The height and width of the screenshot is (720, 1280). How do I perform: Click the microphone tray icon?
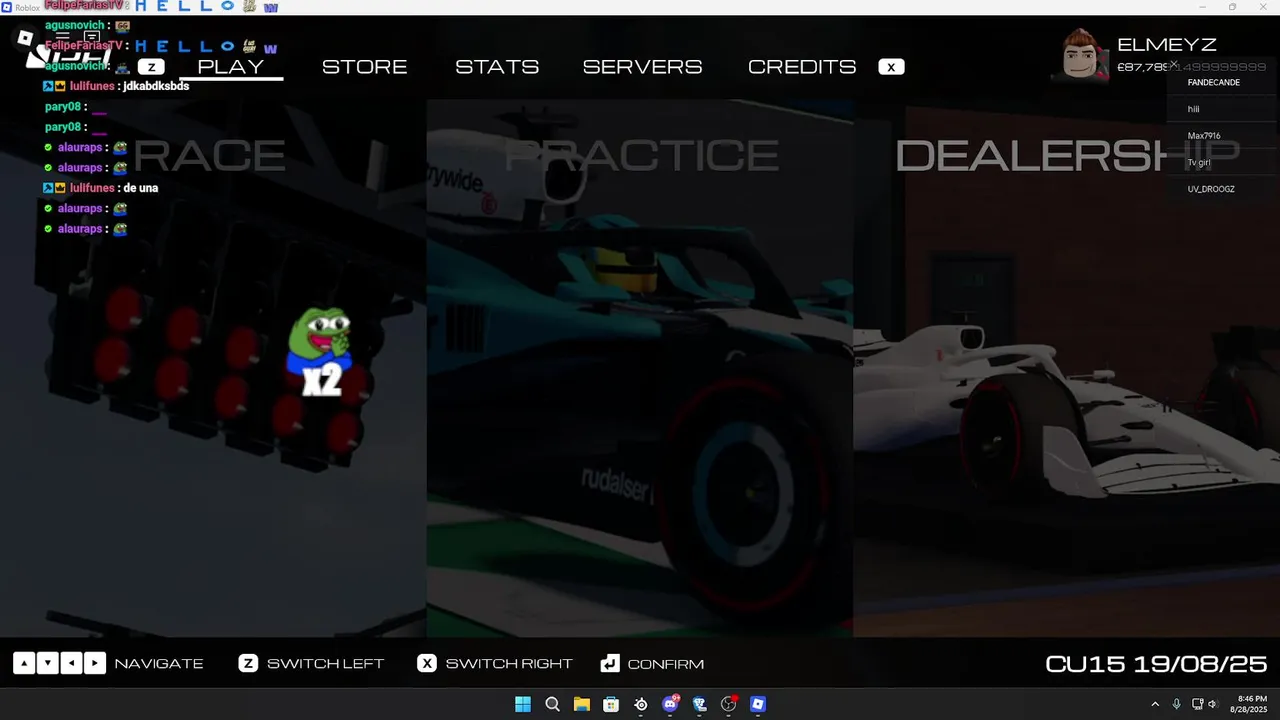[1176, 704]
